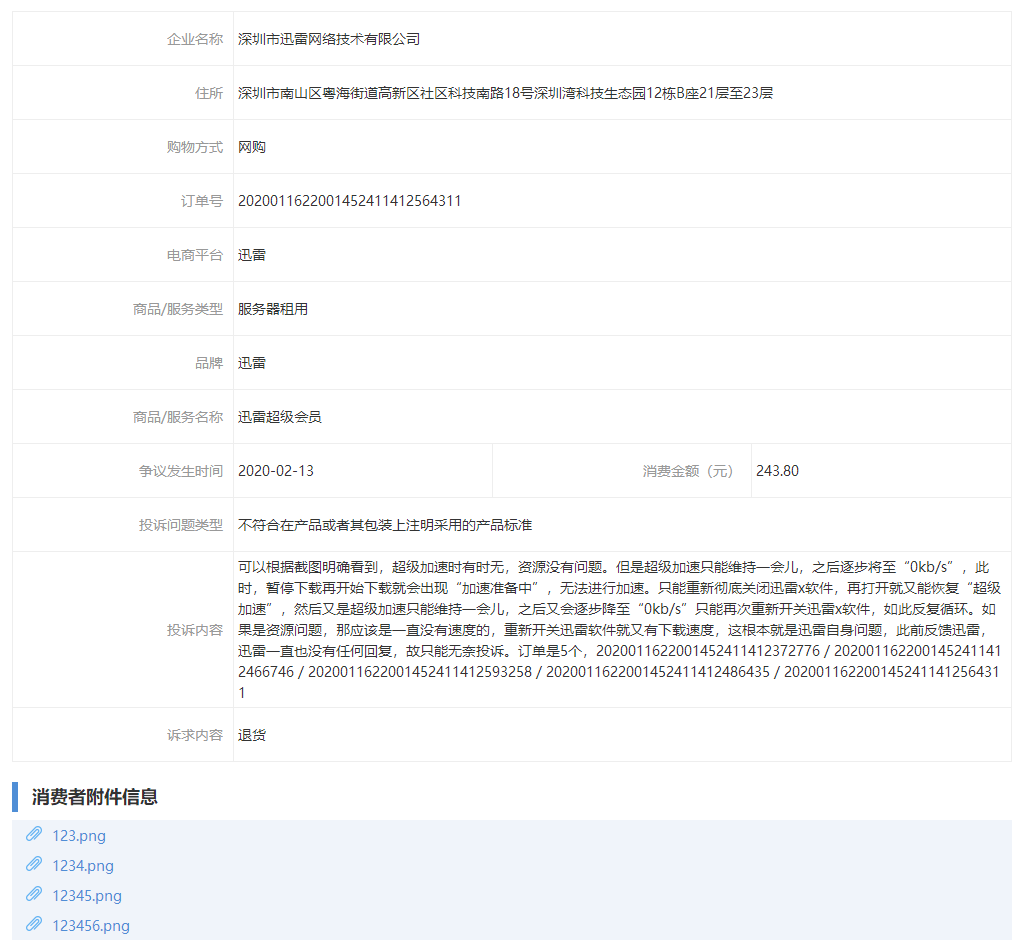Click the paperclip icon beside 123456.png
This screenshot has width=1030, height=948.
click(37, 925)
